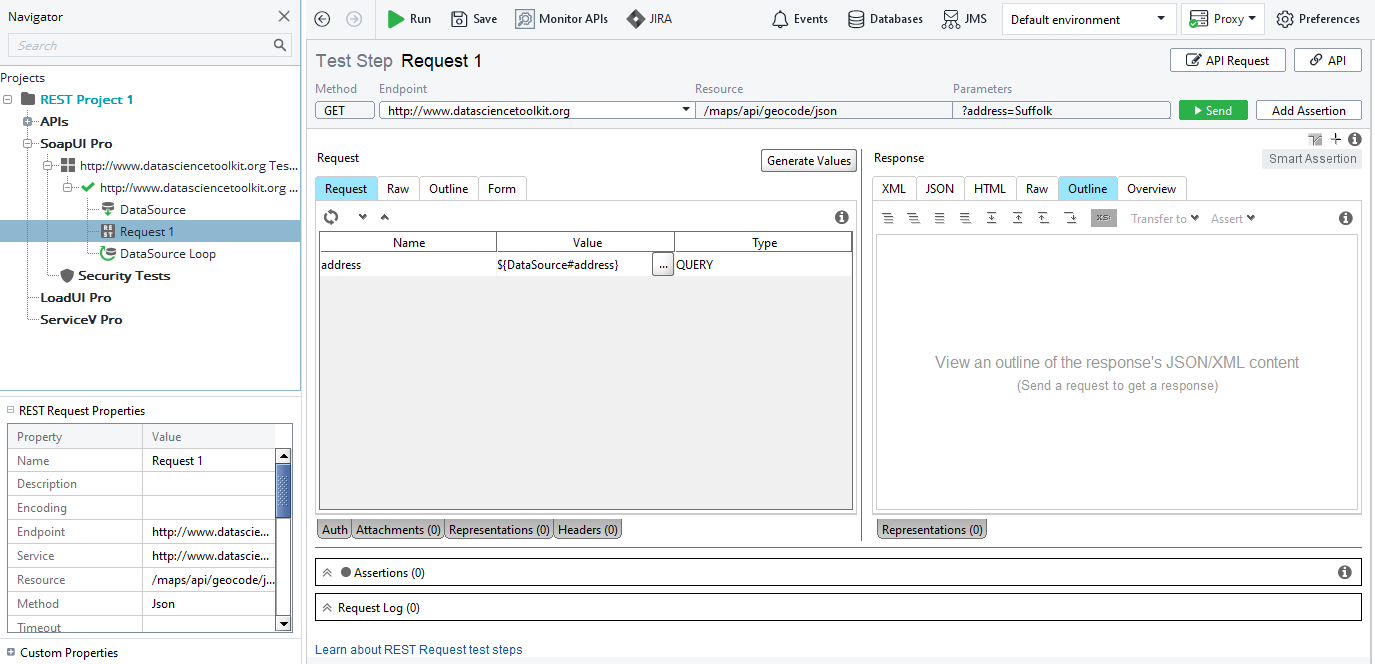Image resolution: width=1375 pixels, height=664 pixels.
Task: Expand the APIs tree node
Action: 28,122
